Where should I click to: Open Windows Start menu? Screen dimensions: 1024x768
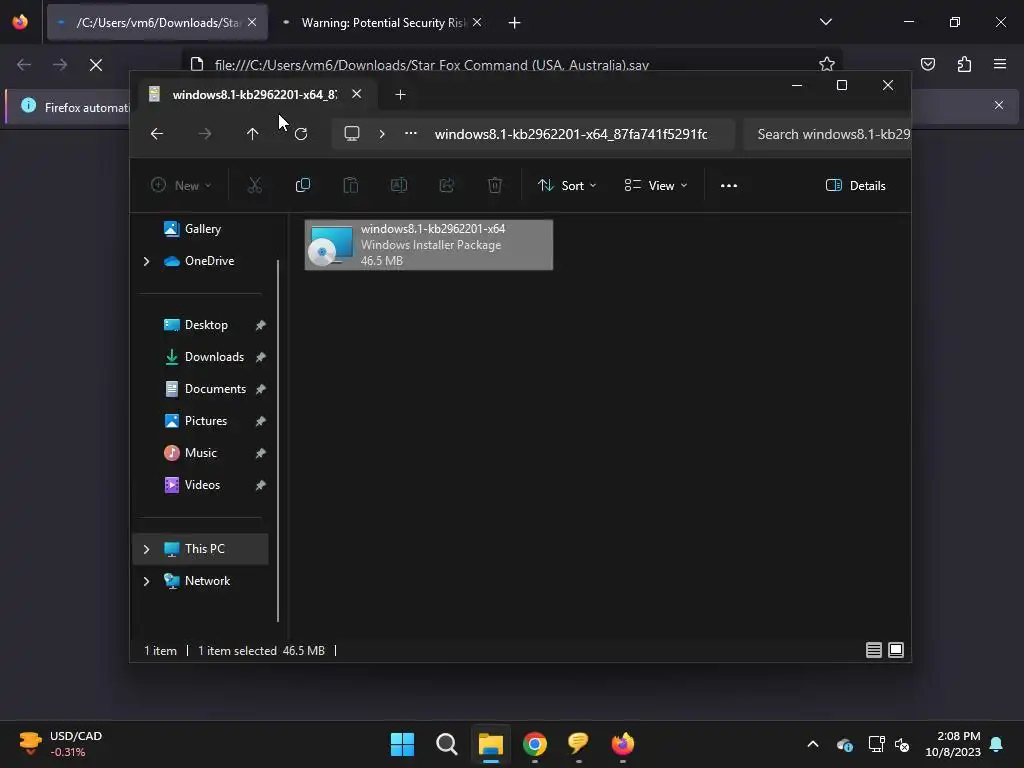(402, 744)
